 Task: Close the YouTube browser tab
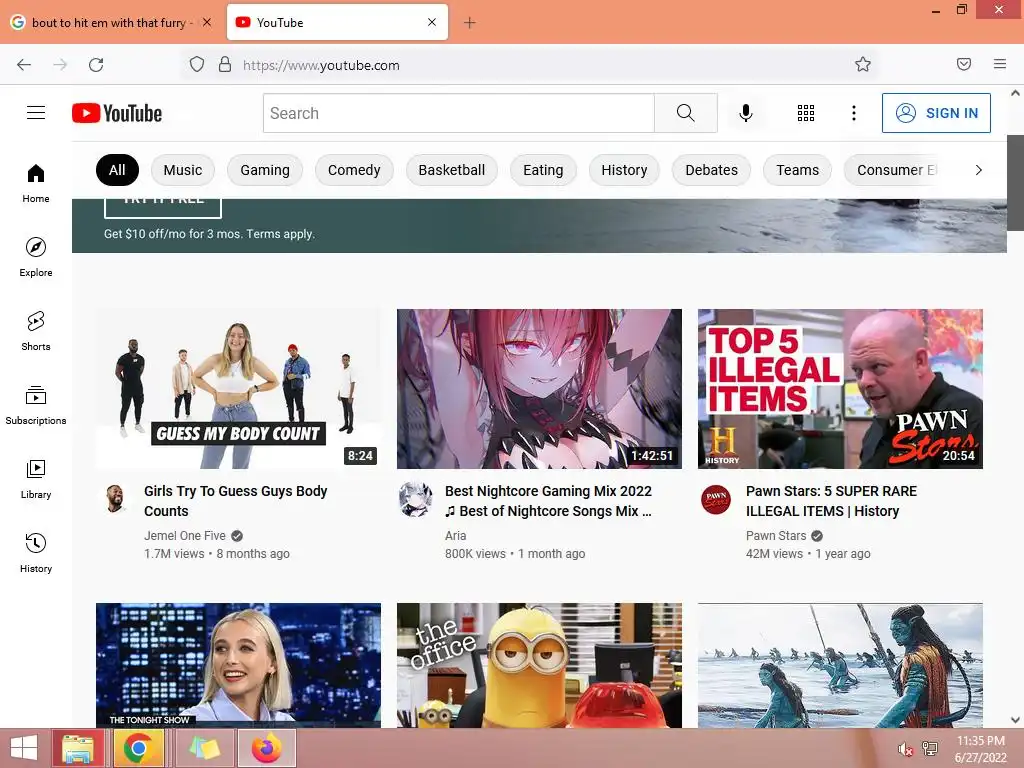pos(432,22)
